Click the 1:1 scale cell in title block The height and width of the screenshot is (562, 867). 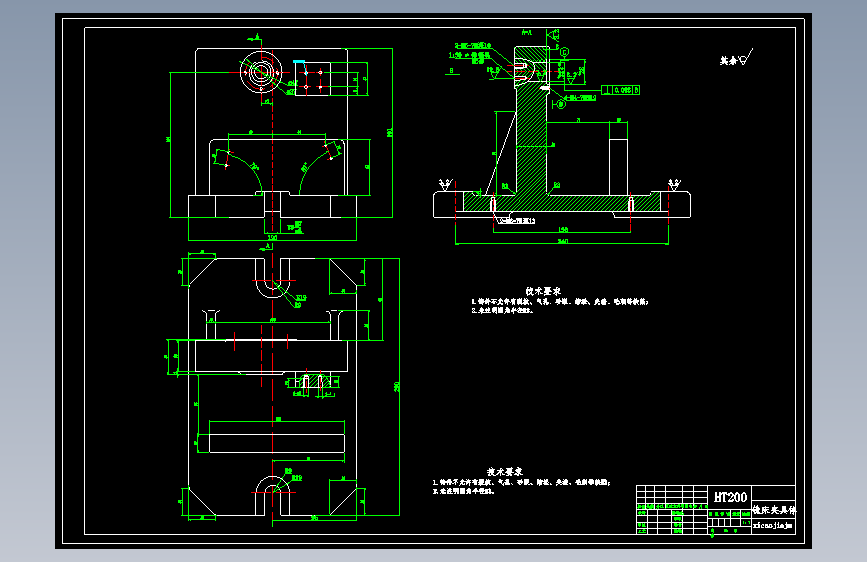(x=746, y=522)
